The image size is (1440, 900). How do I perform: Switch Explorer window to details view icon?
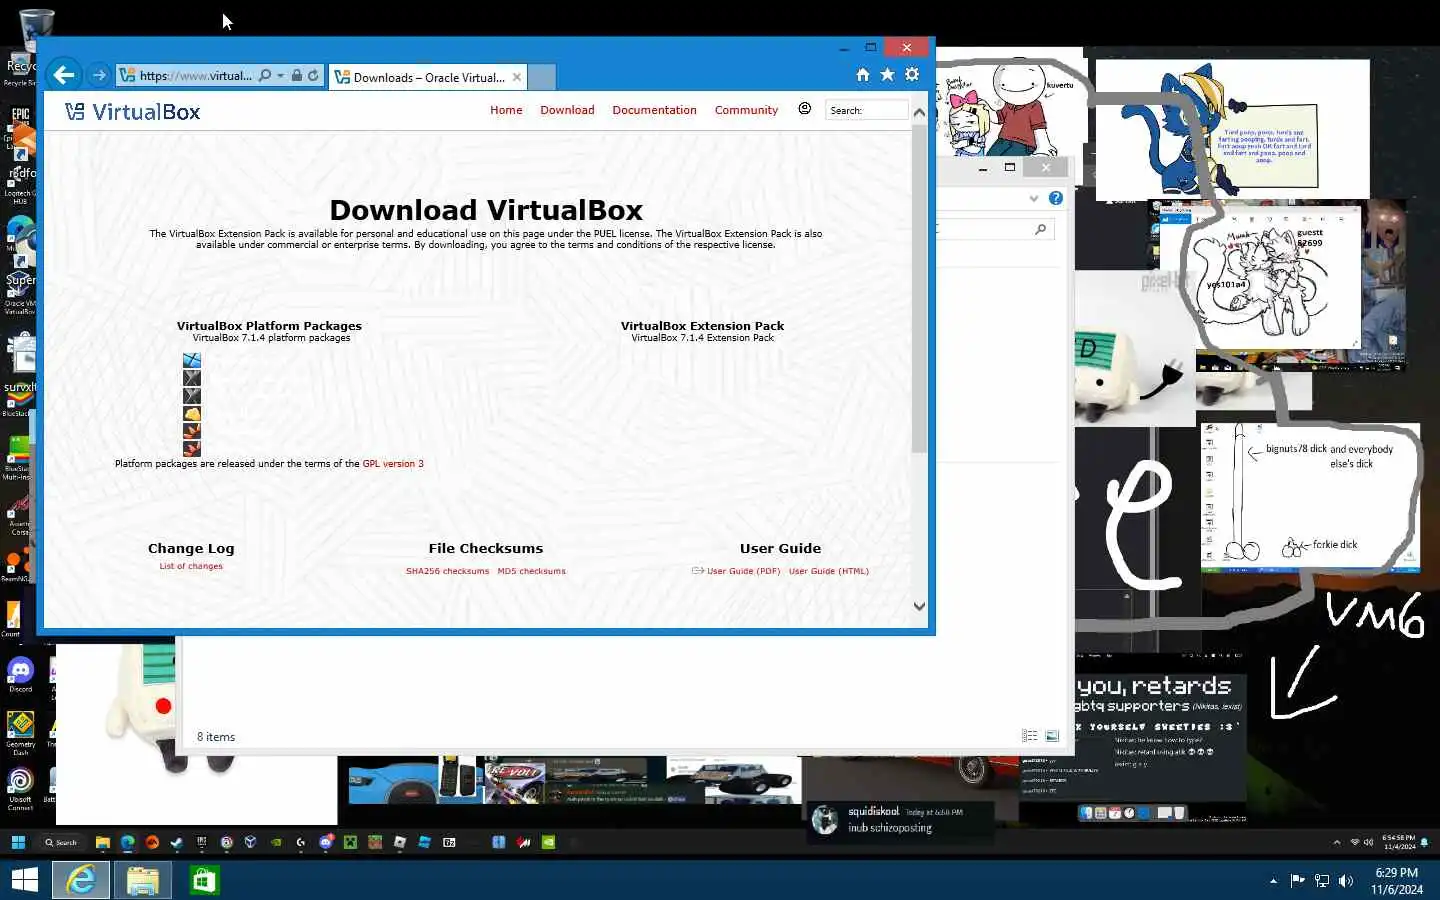click(1030, 736)
